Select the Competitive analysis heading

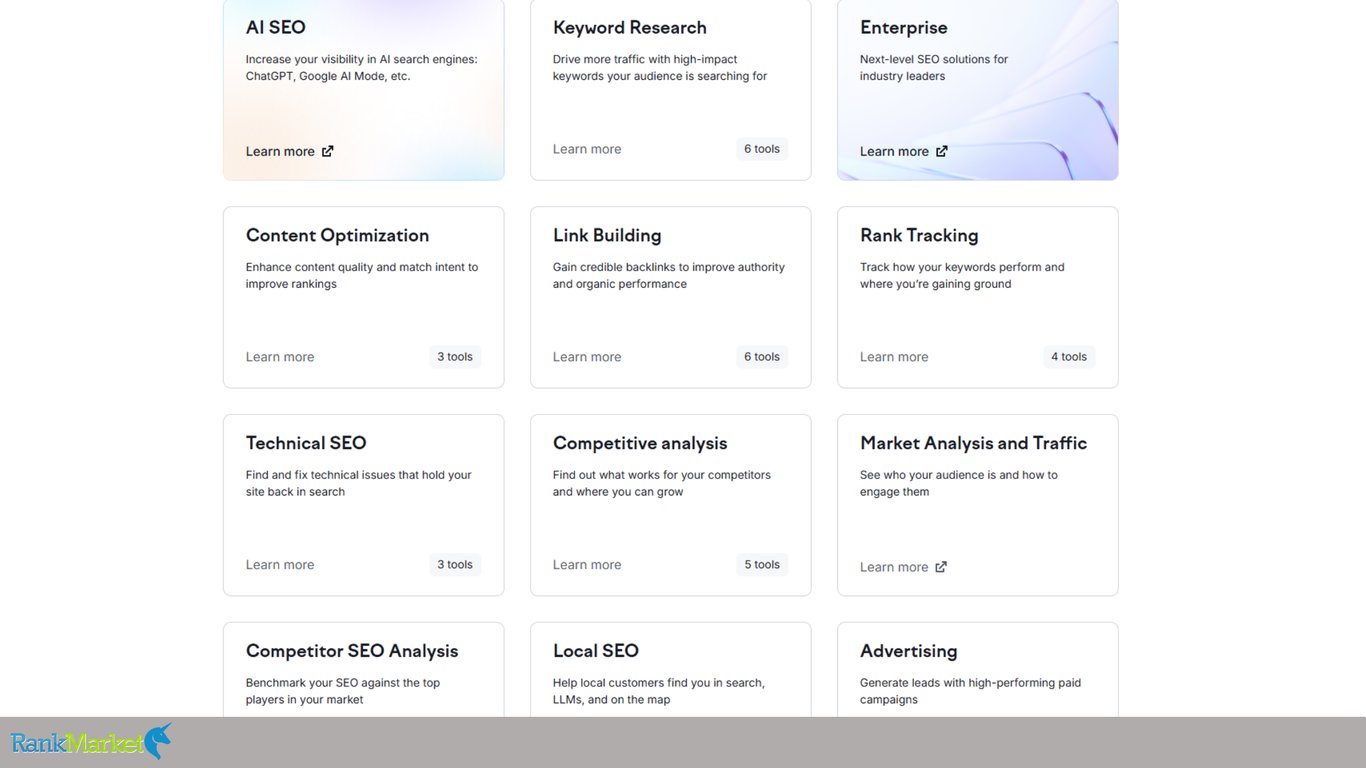640,443
